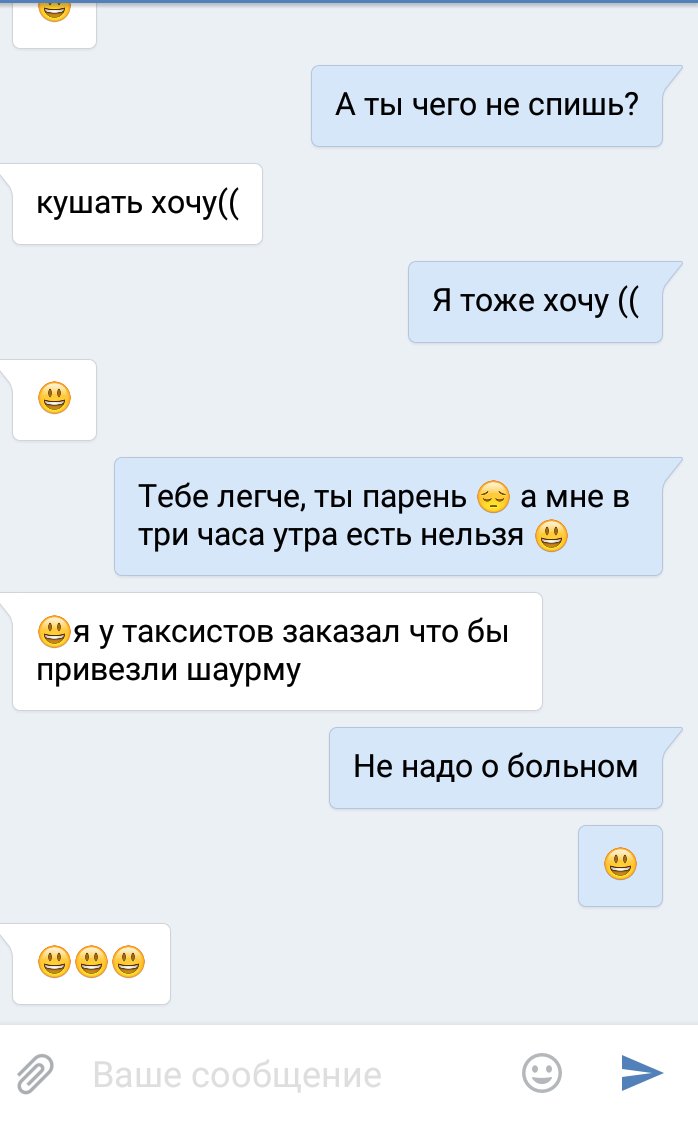Tap the smiley emoji before 'я у таксистов'
Image resolution: width=698 pixels, height=1121 pixels.
[54, 631]
